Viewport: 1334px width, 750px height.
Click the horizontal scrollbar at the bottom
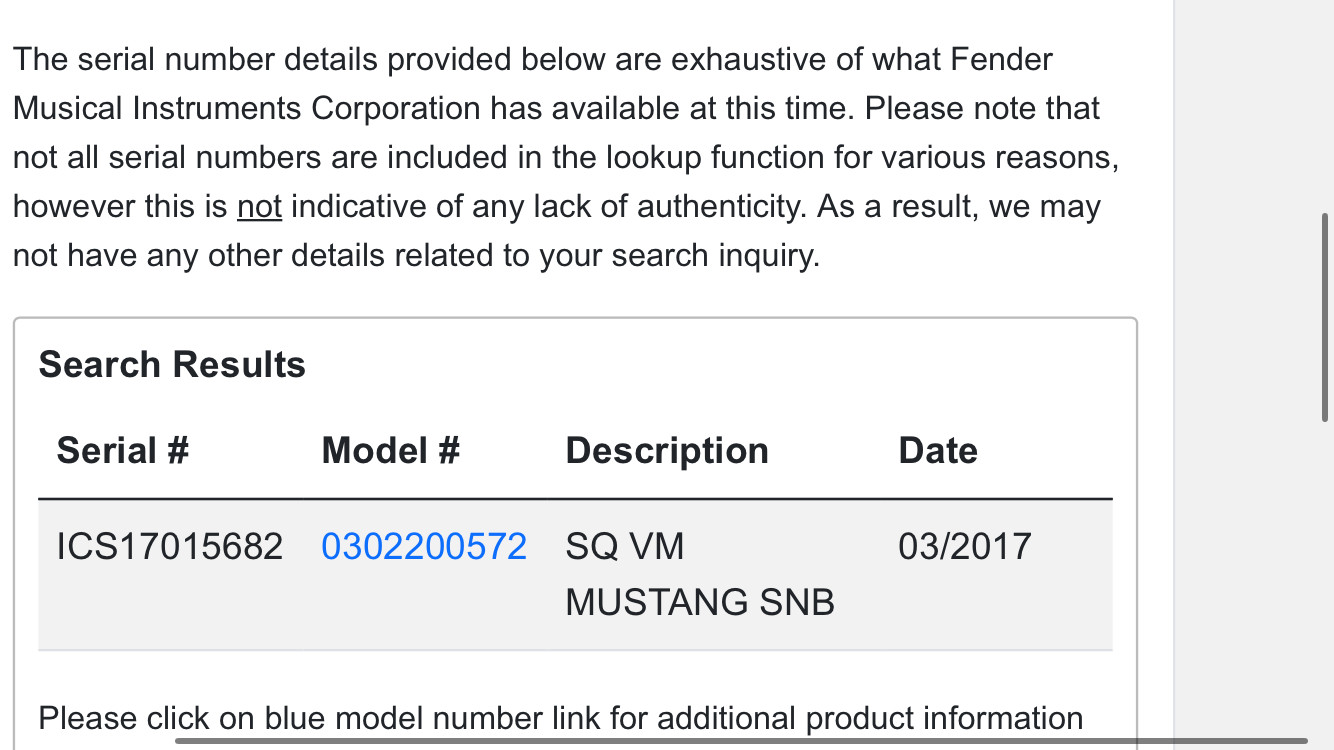point(740,741)
